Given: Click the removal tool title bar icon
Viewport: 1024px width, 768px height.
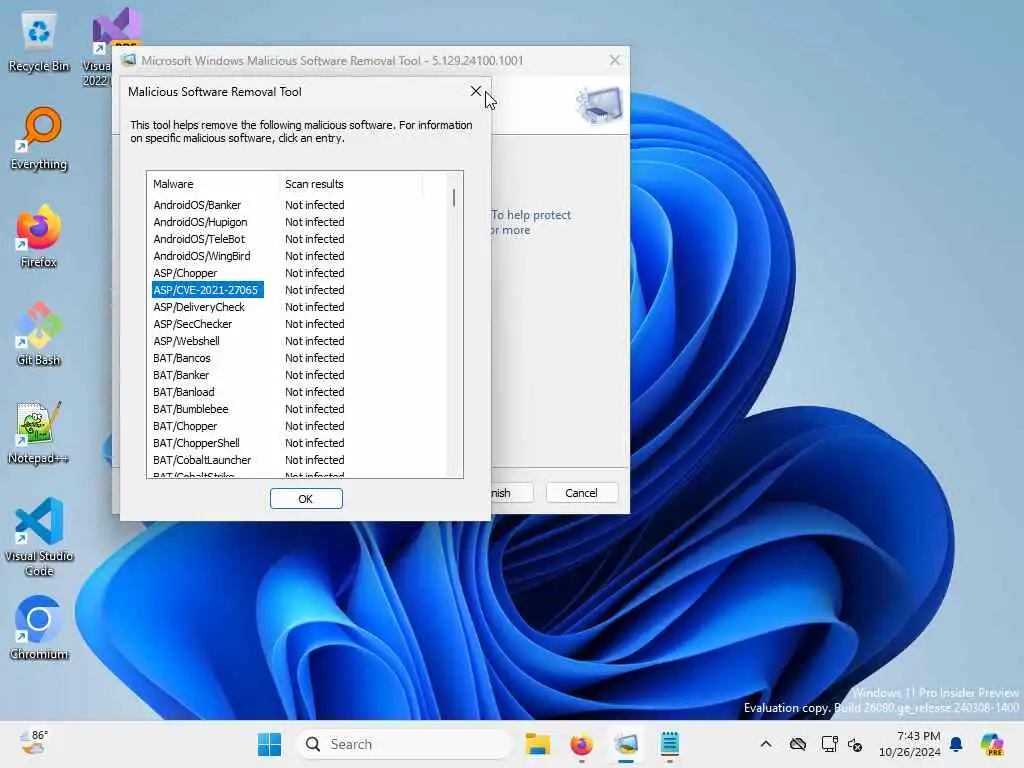Looking at the screenshot, I should click(x=129, y=60).
